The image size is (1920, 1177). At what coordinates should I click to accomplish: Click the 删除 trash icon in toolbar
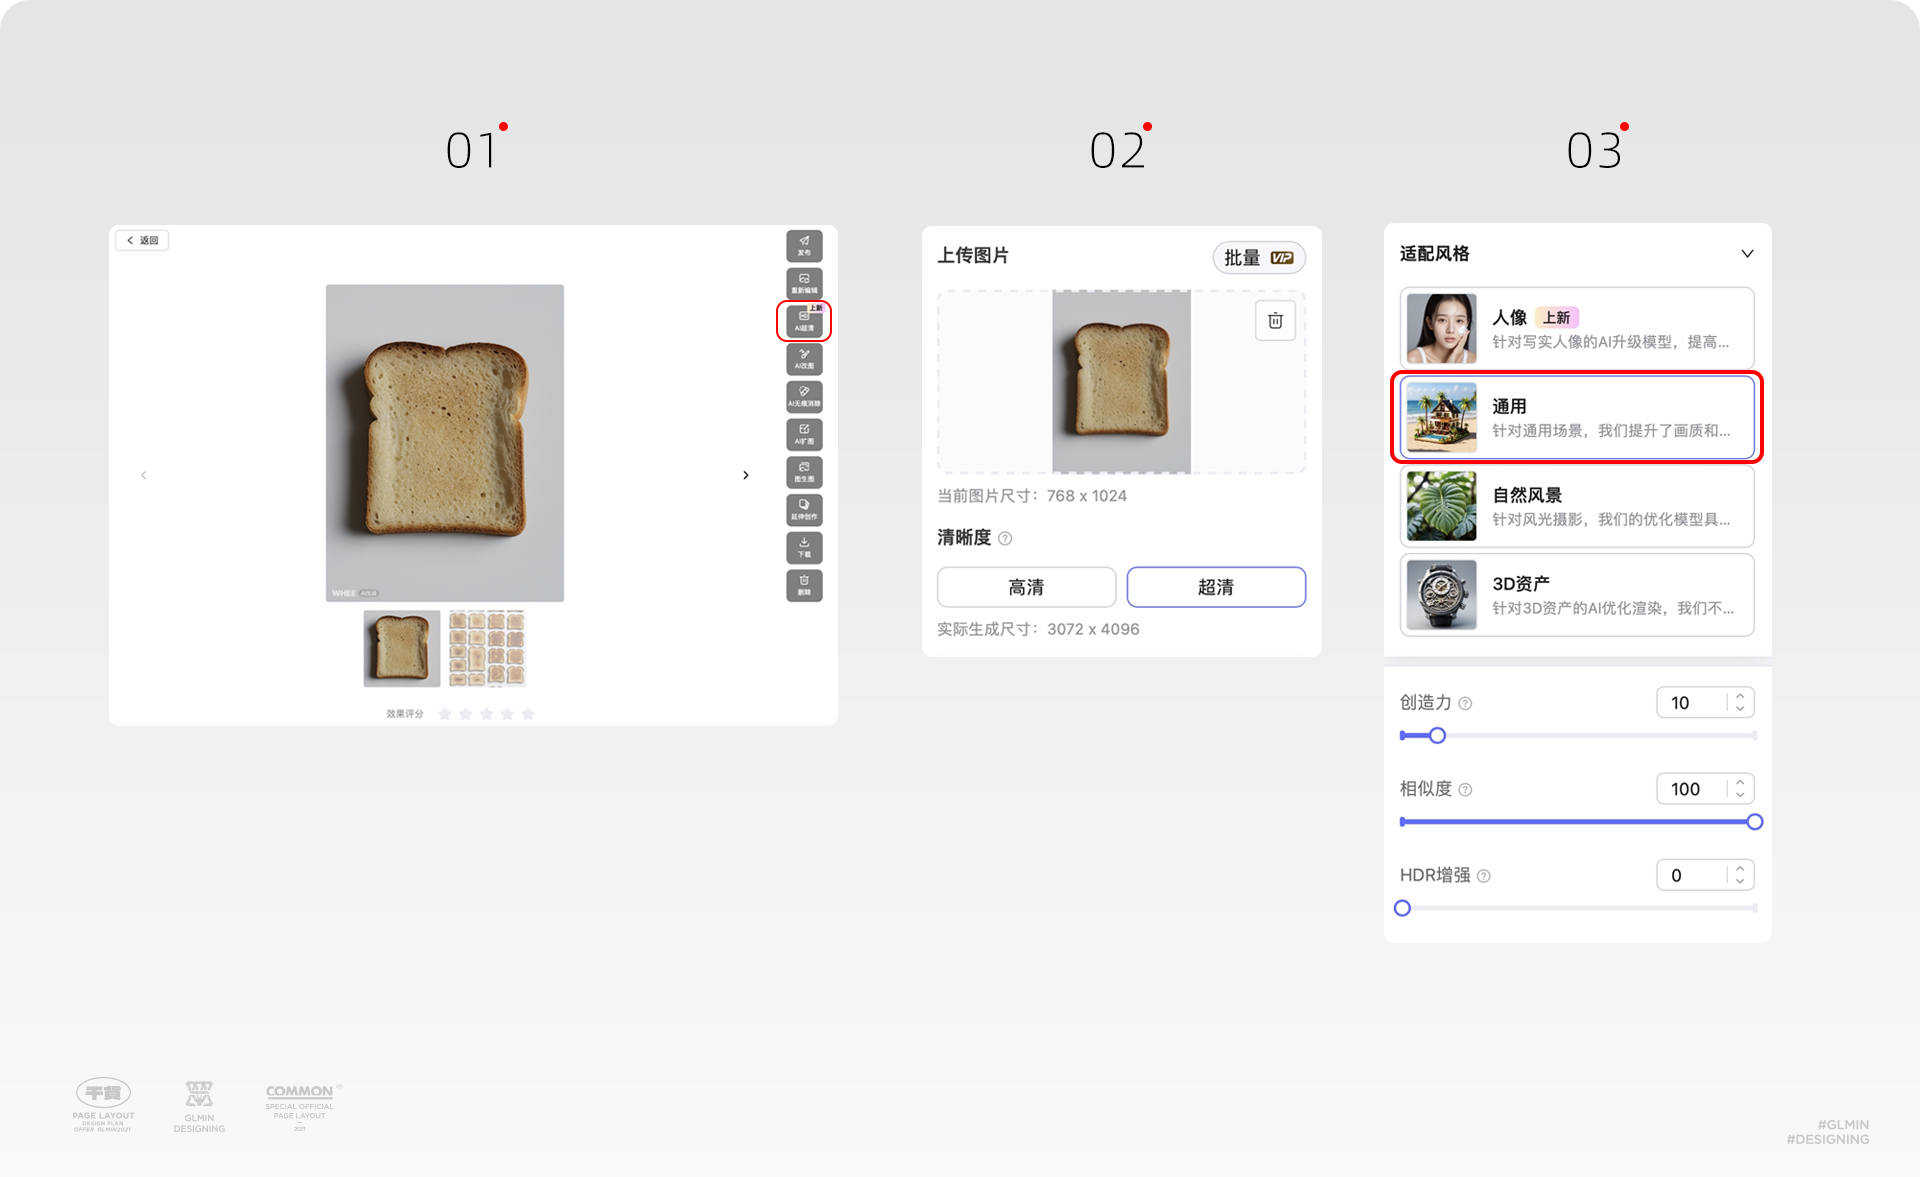click(804, 585)
